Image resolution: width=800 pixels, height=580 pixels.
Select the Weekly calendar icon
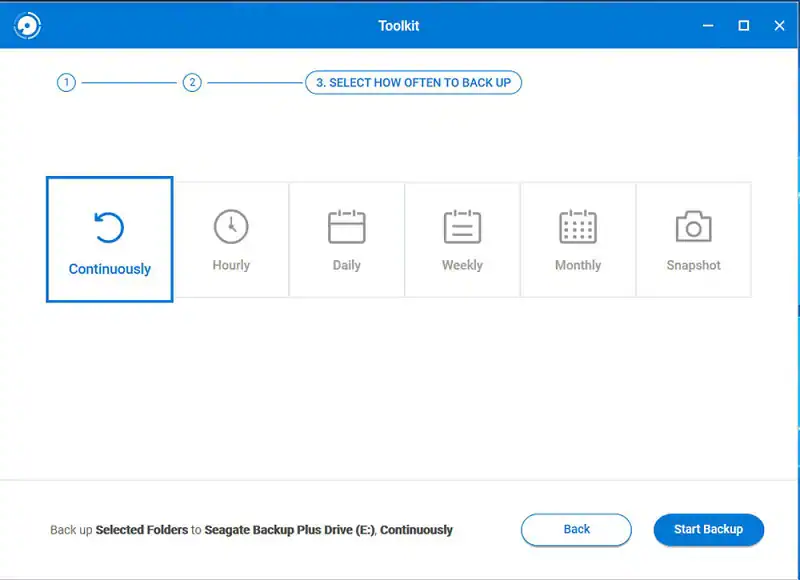(x=462, y=227)
